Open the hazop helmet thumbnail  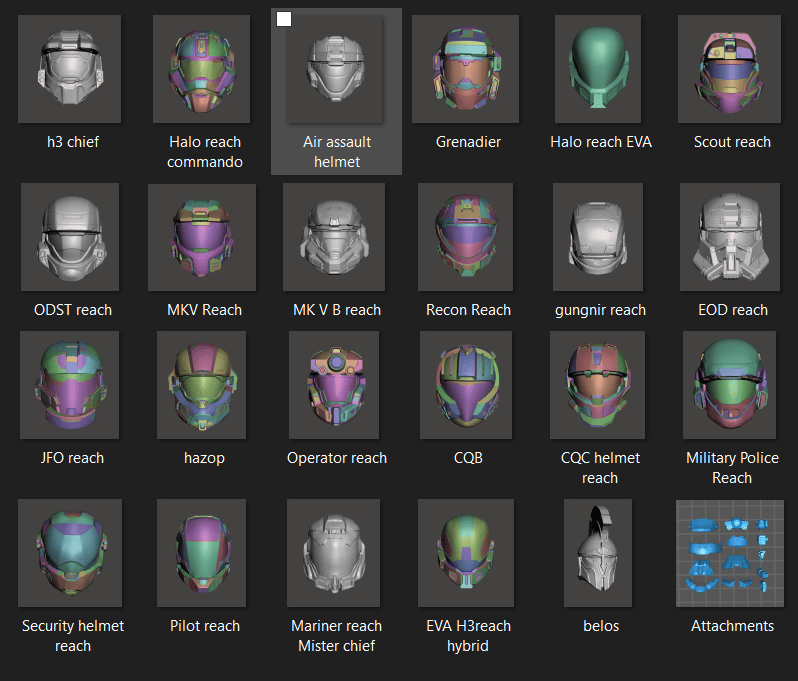tap(202, 385)
